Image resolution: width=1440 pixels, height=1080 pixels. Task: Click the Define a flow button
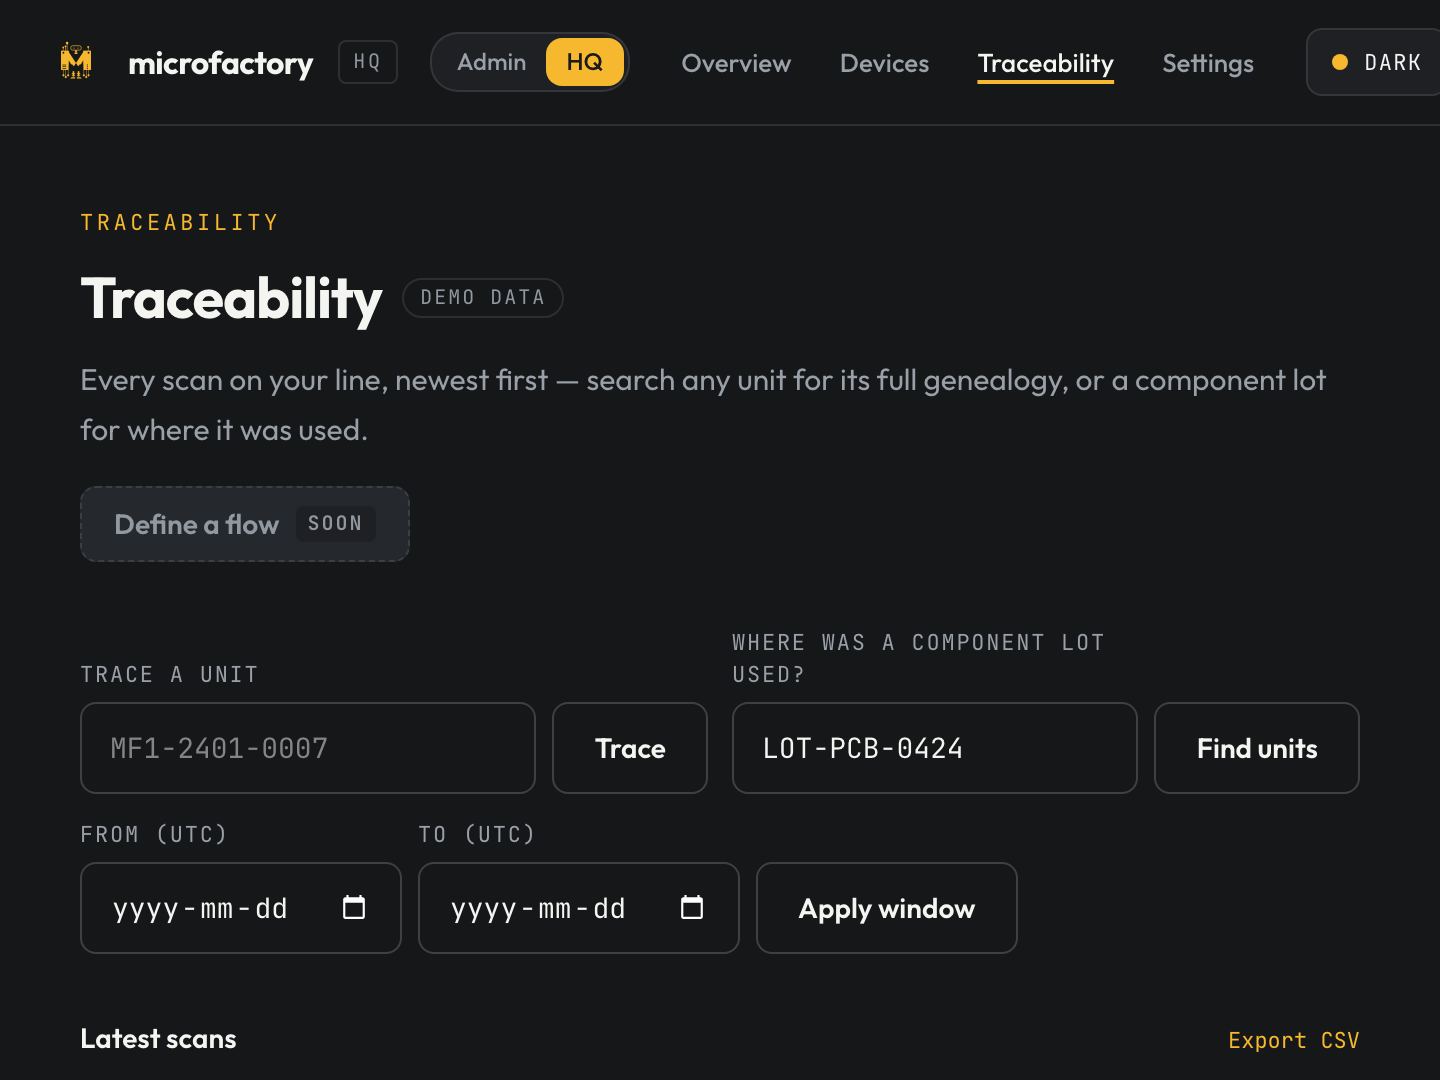(245, 524)
